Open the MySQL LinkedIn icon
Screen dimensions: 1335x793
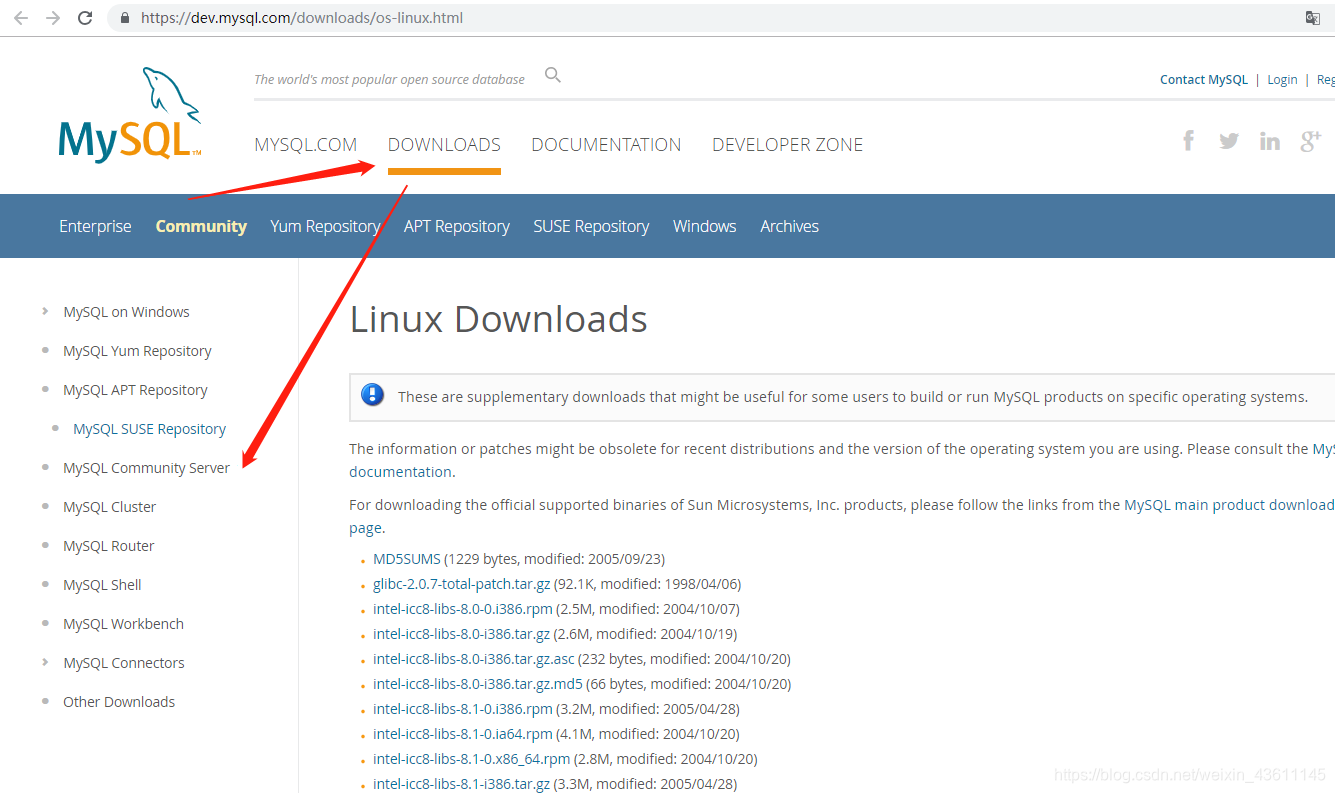pyautogui.click(x=1270, y=141)
